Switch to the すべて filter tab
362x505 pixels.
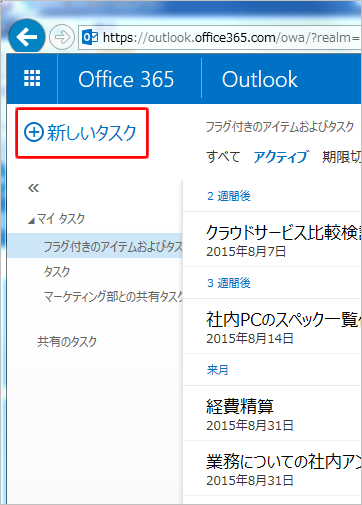[223, 157]
